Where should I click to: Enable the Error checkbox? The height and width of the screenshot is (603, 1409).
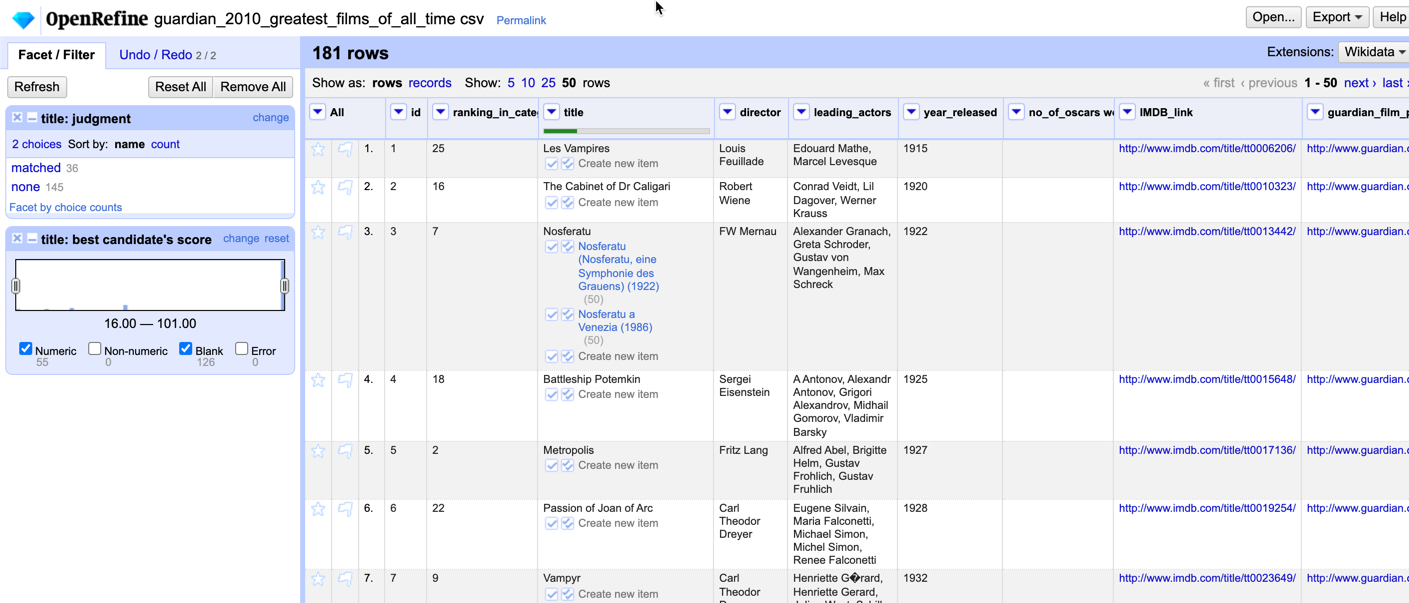pos(240,350)
